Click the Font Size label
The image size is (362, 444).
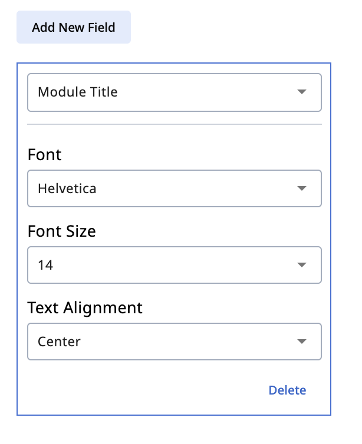point(62,231)
